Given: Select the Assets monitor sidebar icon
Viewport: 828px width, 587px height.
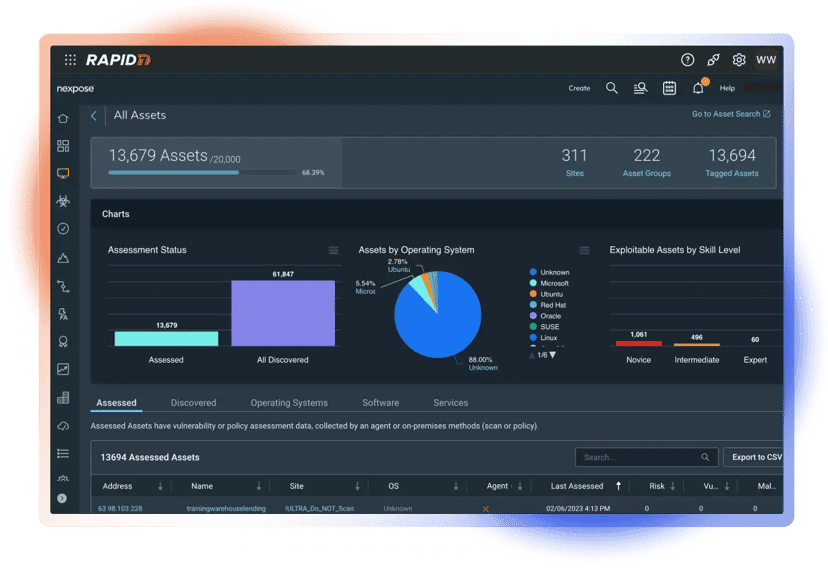Looking at the screenshot, I should (63, 173).
